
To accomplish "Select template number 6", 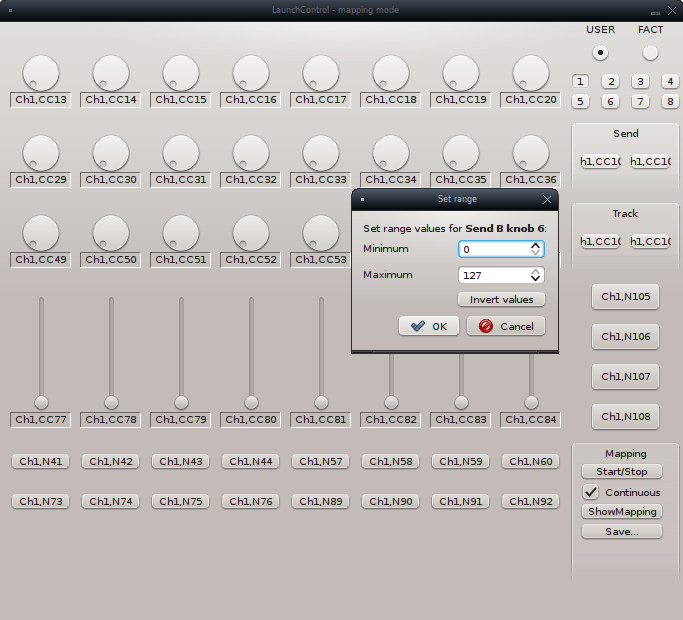I will pyautogui.click(x=610, y=101).
